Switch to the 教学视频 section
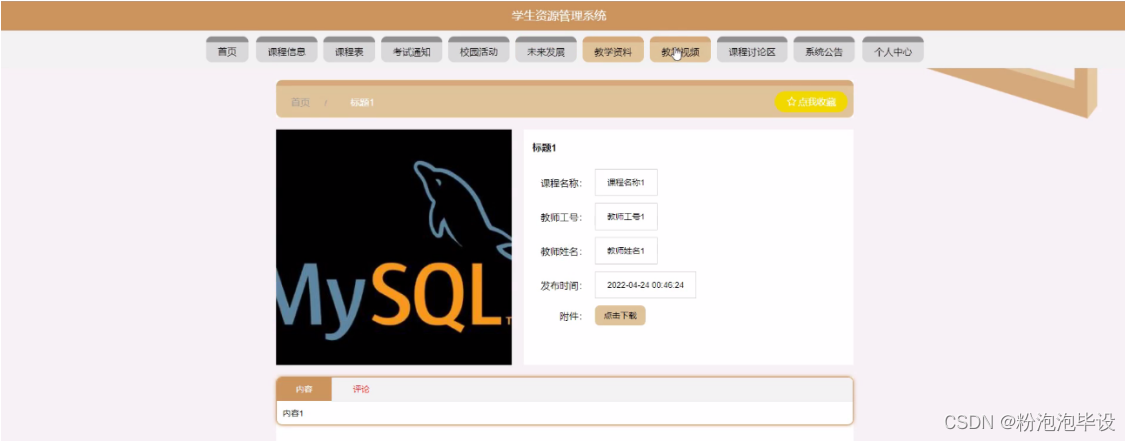Screen dimensions: 1131x441 coord(680,51)
